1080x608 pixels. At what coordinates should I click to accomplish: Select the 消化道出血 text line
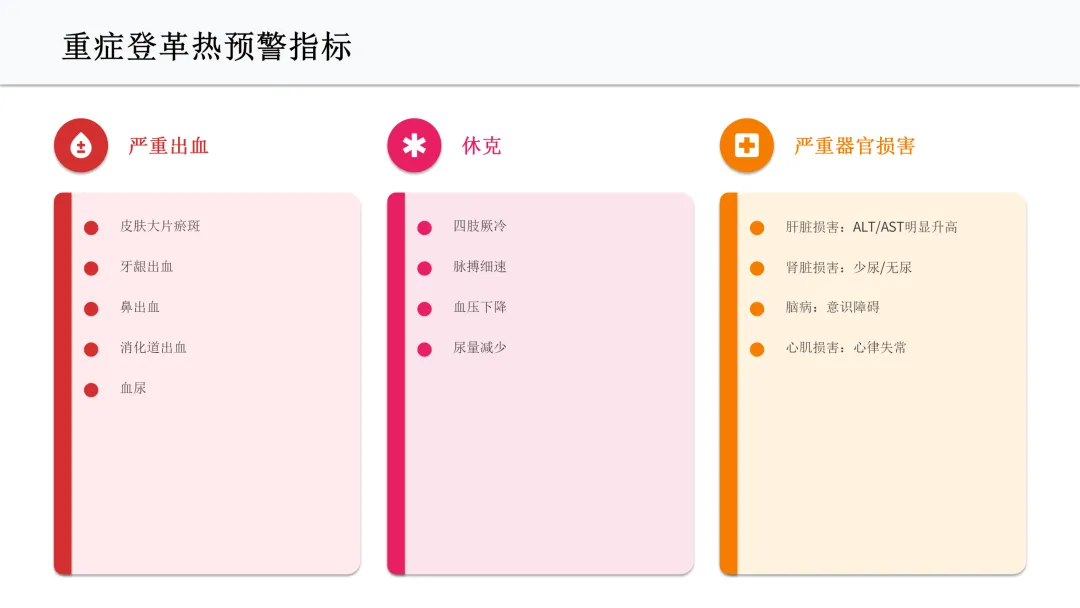click(x=153, y=348)
